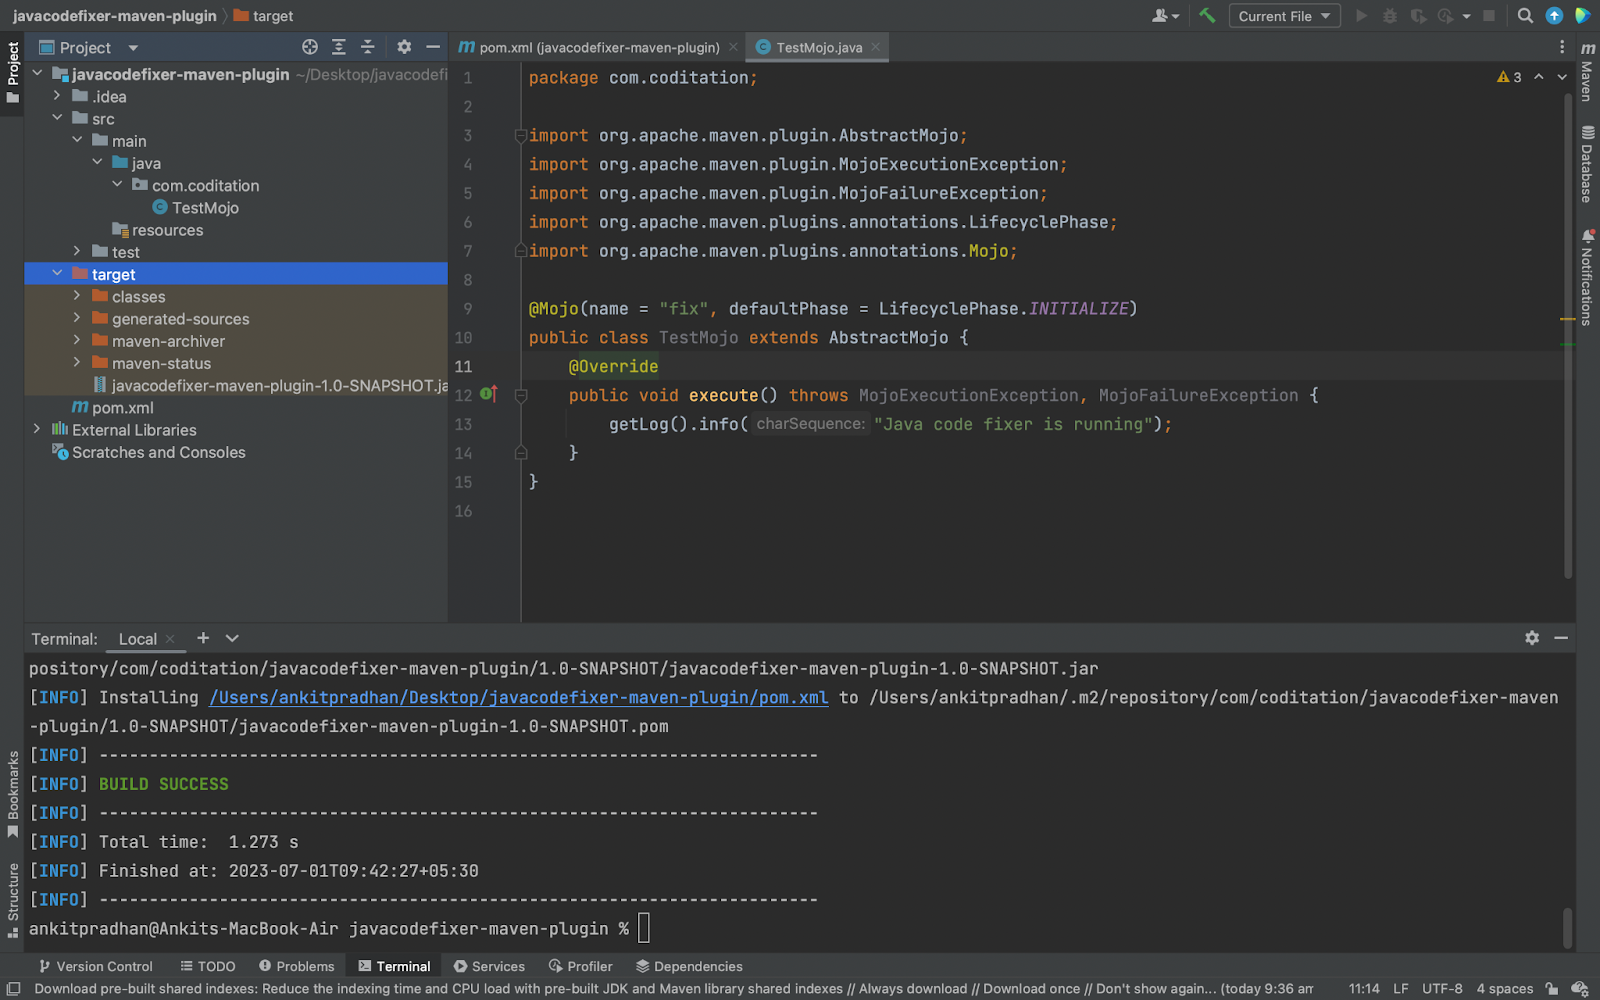Open the terminal sessions chevron dropdown
Viewport: 1600px width, 1000px height.
tap(232, 638)
